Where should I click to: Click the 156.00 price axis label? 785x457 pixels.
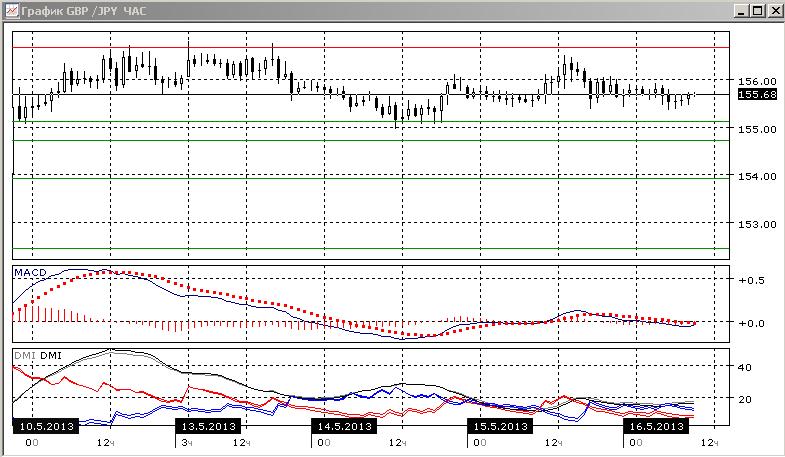pyautogui.click(x=757, y=81)
